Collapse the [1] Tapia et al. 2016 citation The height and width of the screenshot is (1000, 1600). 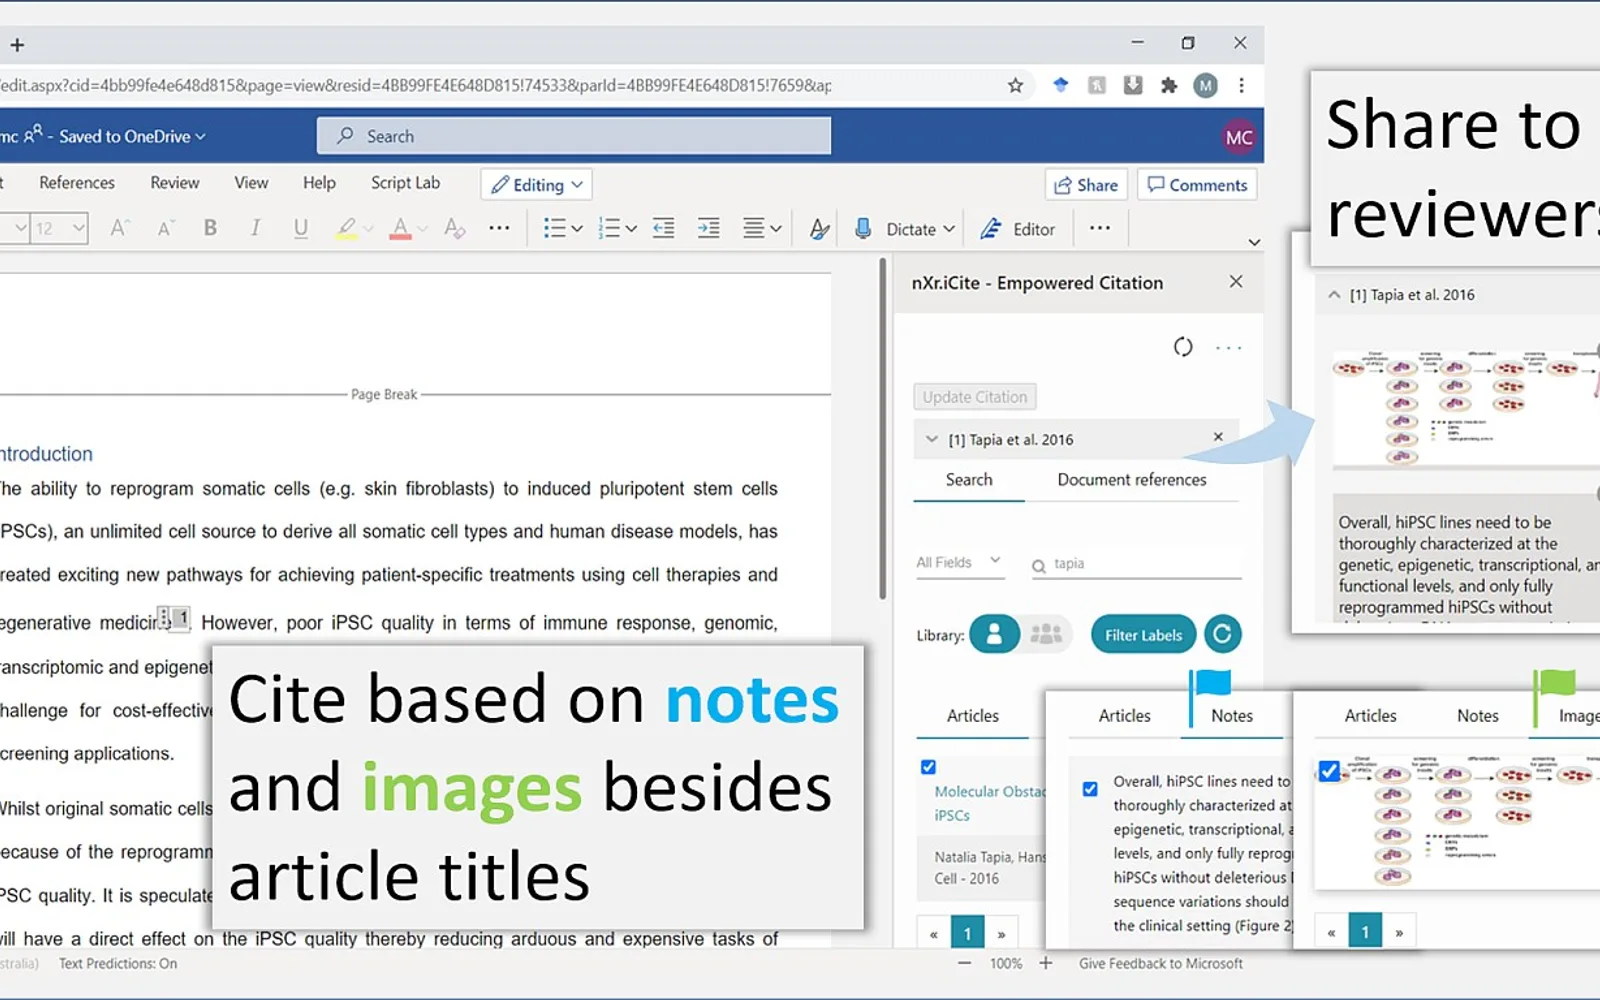click(x=932, y=439)
